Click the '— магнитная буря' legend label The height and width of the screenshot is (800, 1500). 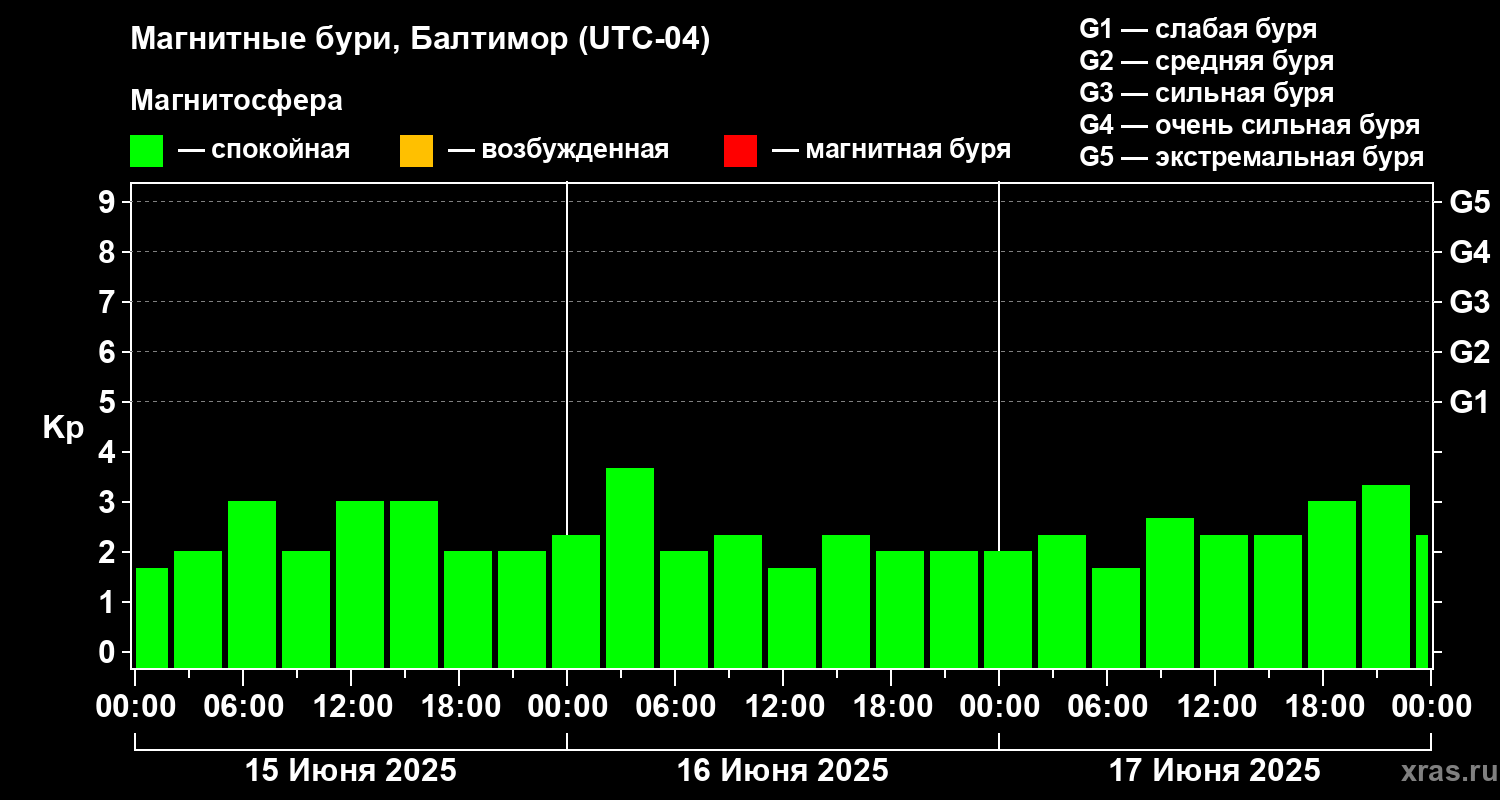point(892,150)
